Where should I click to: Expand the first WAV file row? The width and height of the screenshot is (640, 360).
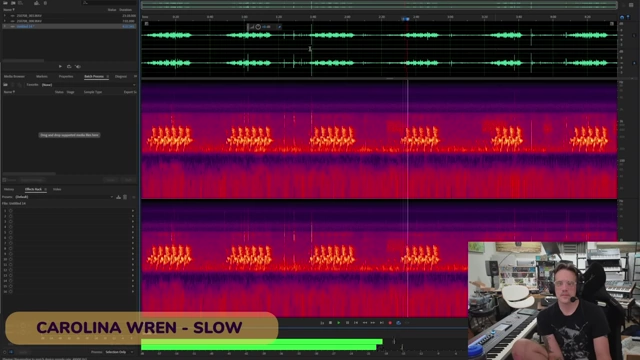click(x=4, y=16)
